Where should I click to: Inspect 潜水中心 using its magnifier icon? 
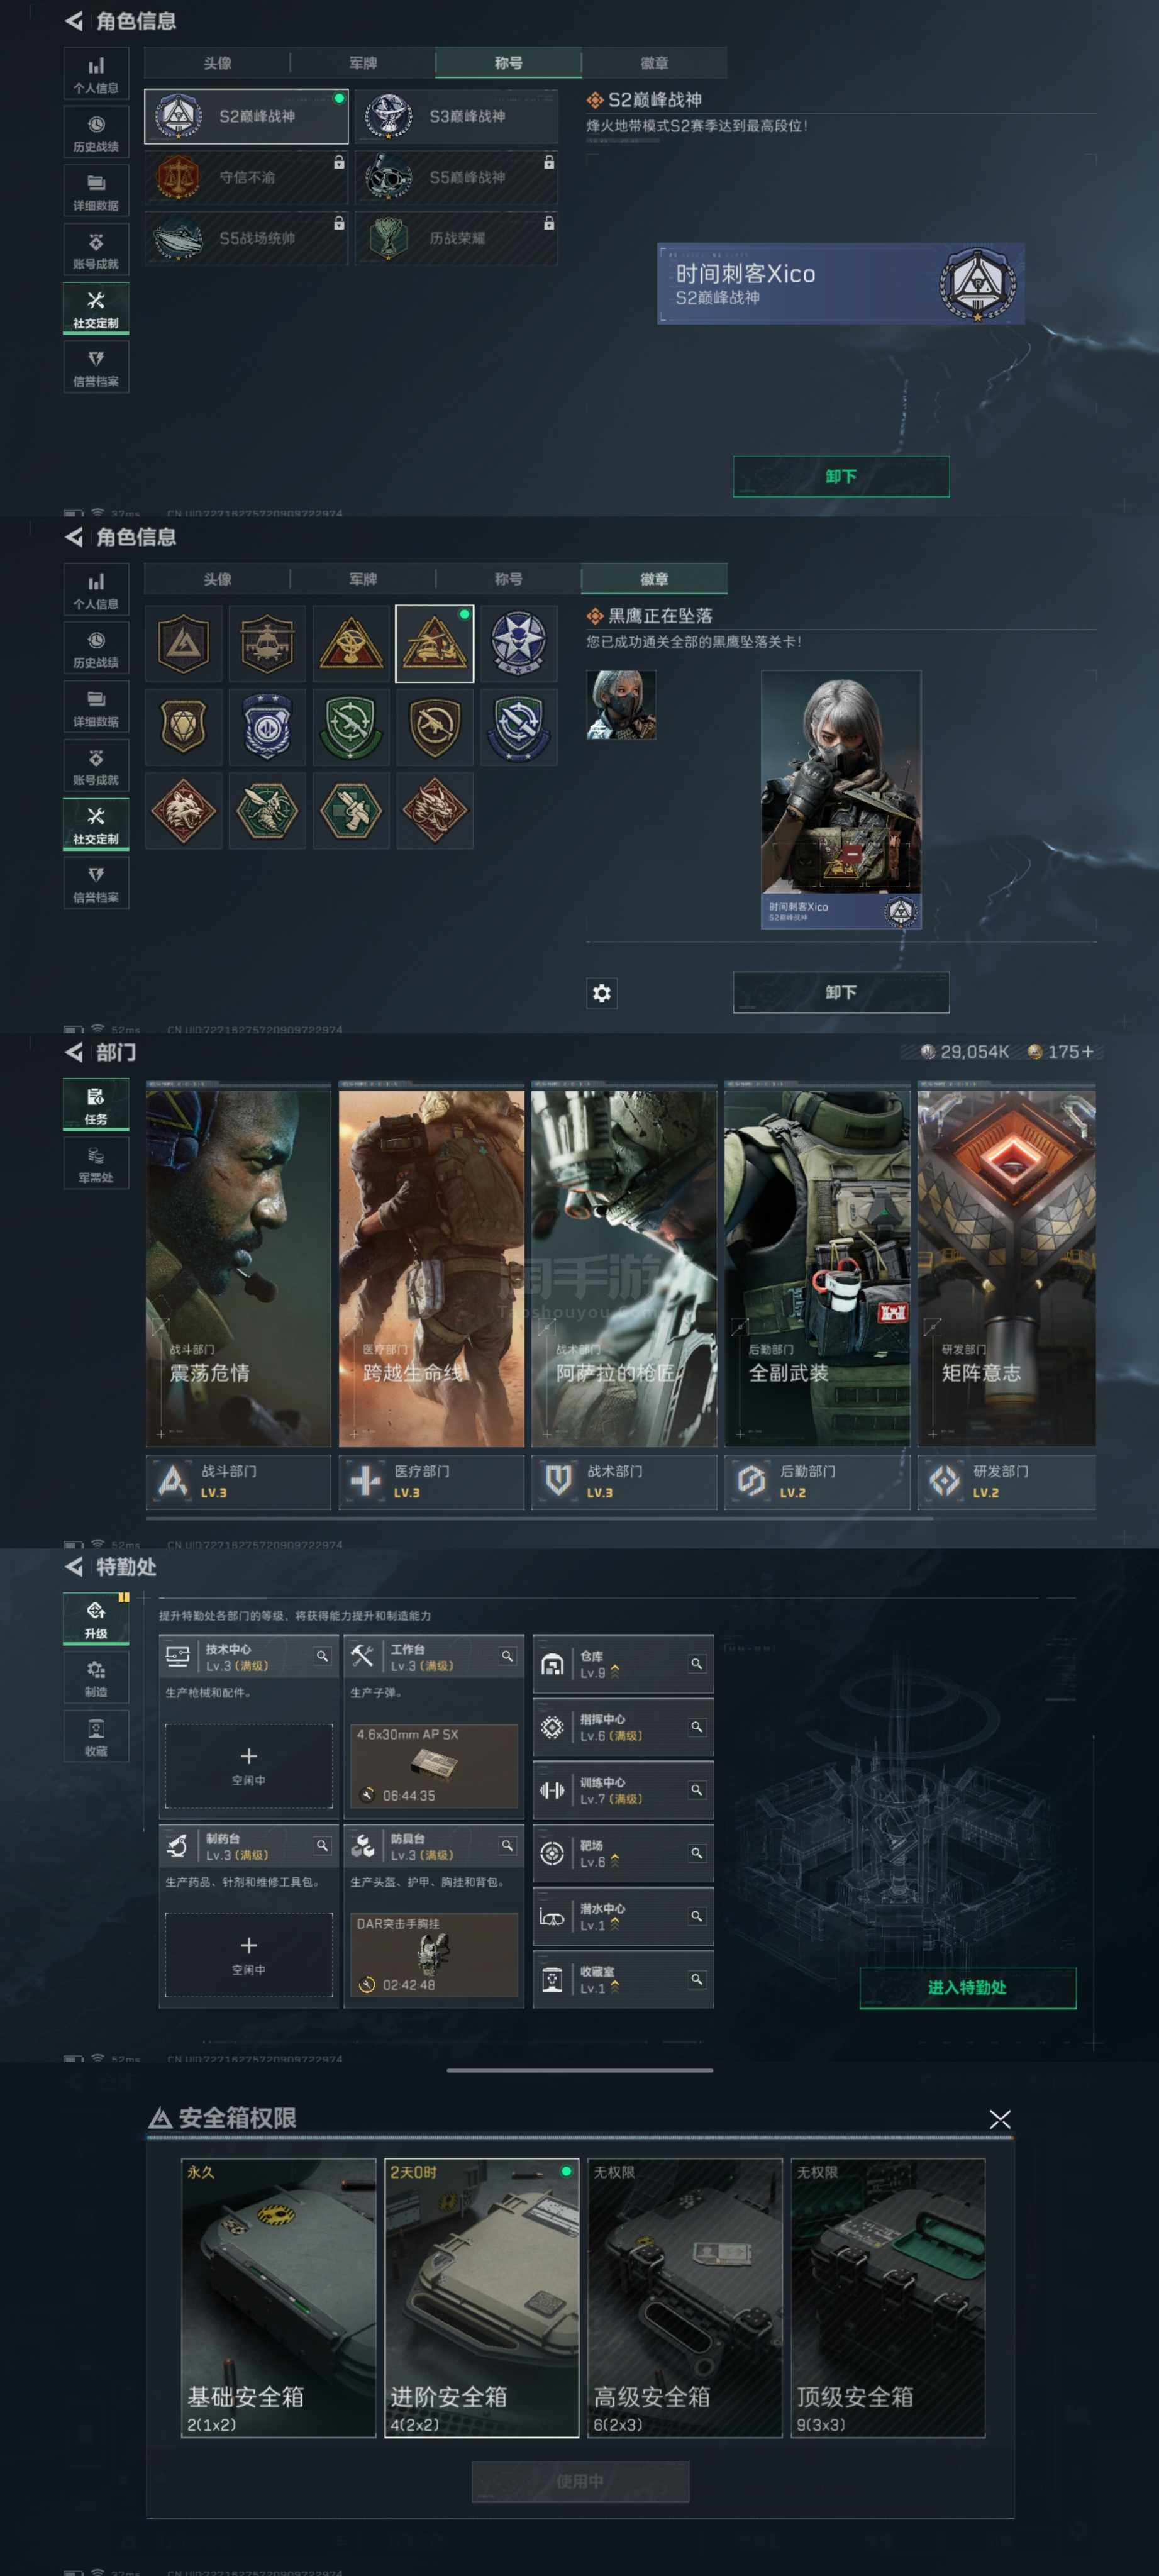(696, 1916)
